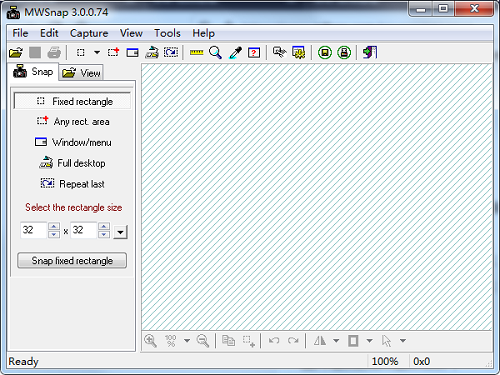Select Full desktop snap mode
Screen dimensions: 500x375
(x=72, y=163)
